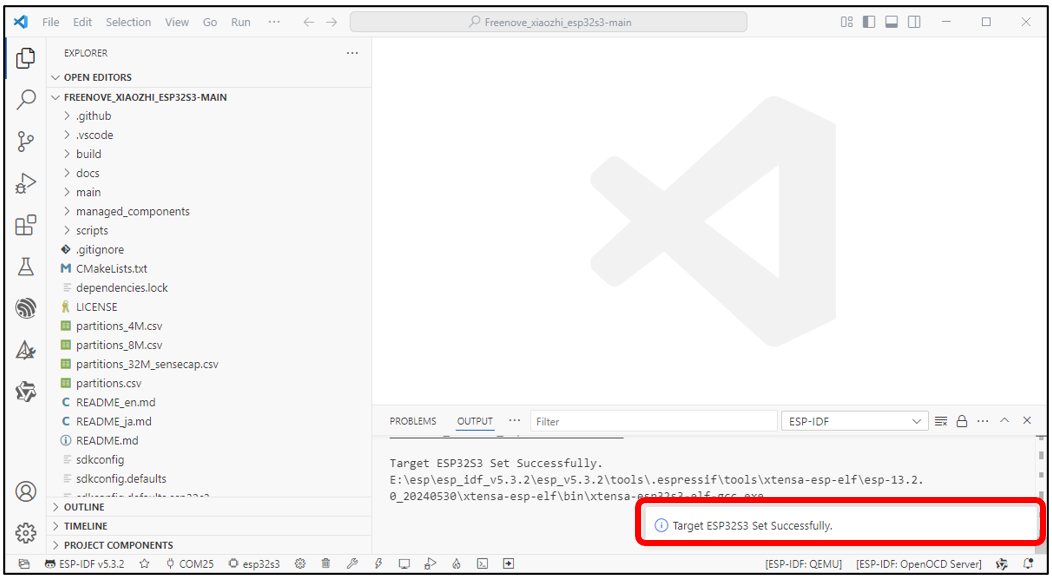1052x580 pixels.
Task: Click the Monitor Device screen icon
Action: click(x=404, y=564)
